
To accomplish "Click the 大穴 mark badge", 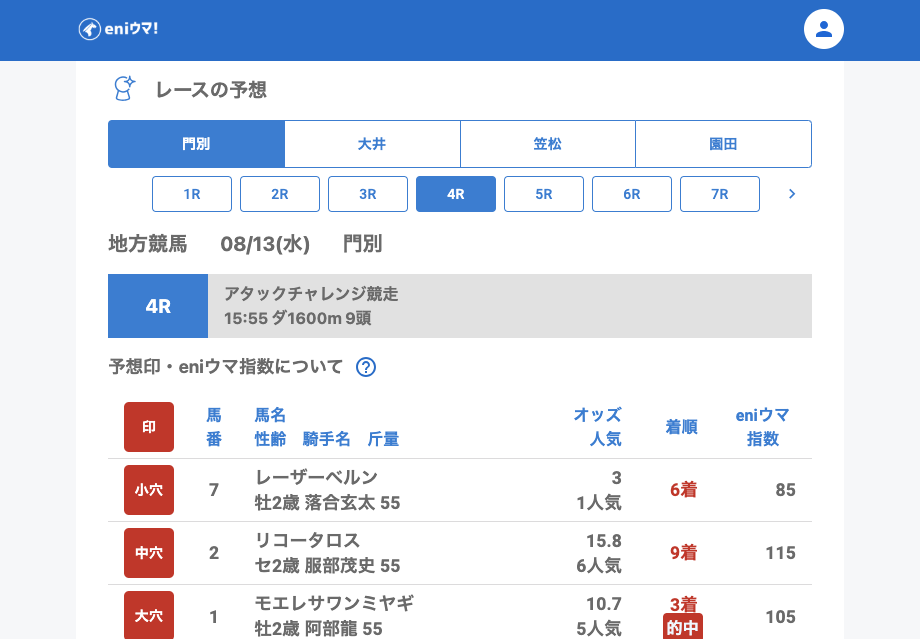I will click(x=149, y=615).
